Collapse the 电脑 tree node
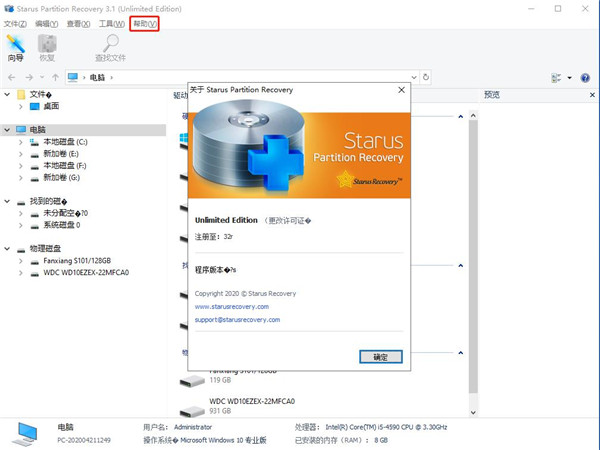 (7, 130)
